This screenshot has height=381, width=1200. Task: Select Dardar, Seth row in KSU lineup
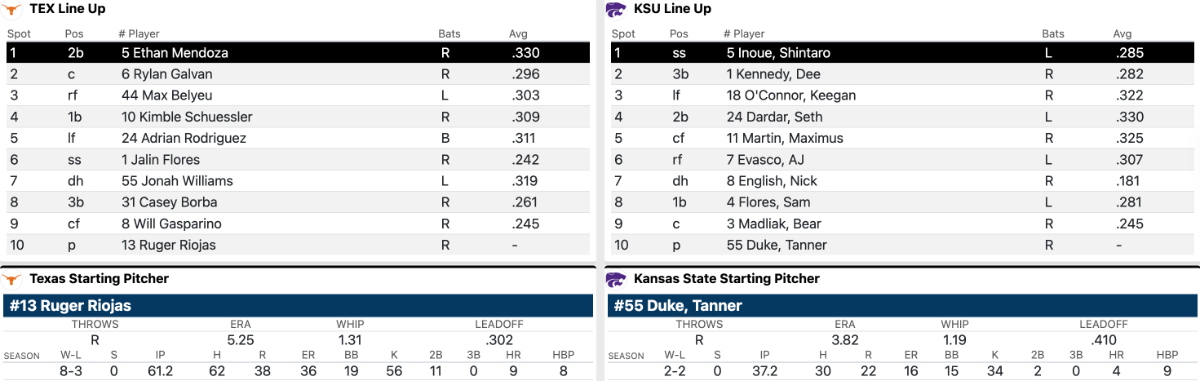[902, 117]
